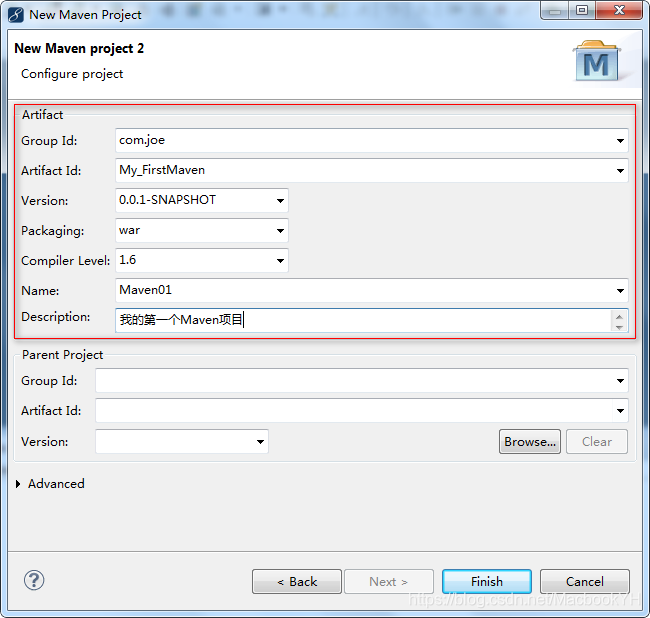Open the Compiler Level 1.6 dropdown
The width and height of the screenshot is (650, 618).
[280, 261]
